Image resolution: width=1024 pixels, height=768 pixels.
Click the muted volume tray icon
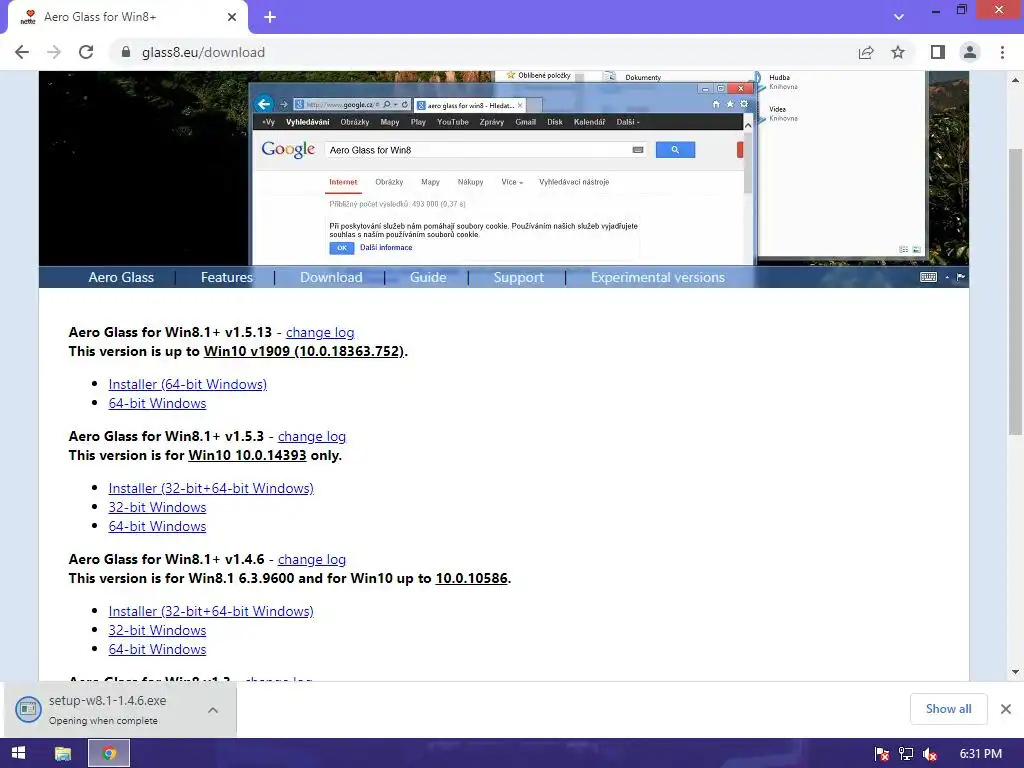[930, 754]
